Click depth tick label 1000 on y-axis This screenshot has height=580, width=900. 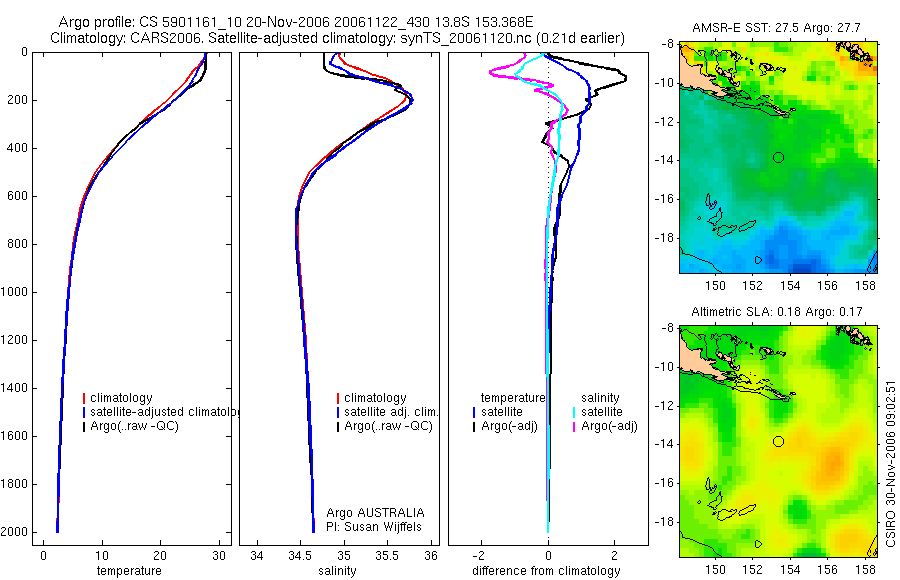pyautogui.click(x=16, y=292)
